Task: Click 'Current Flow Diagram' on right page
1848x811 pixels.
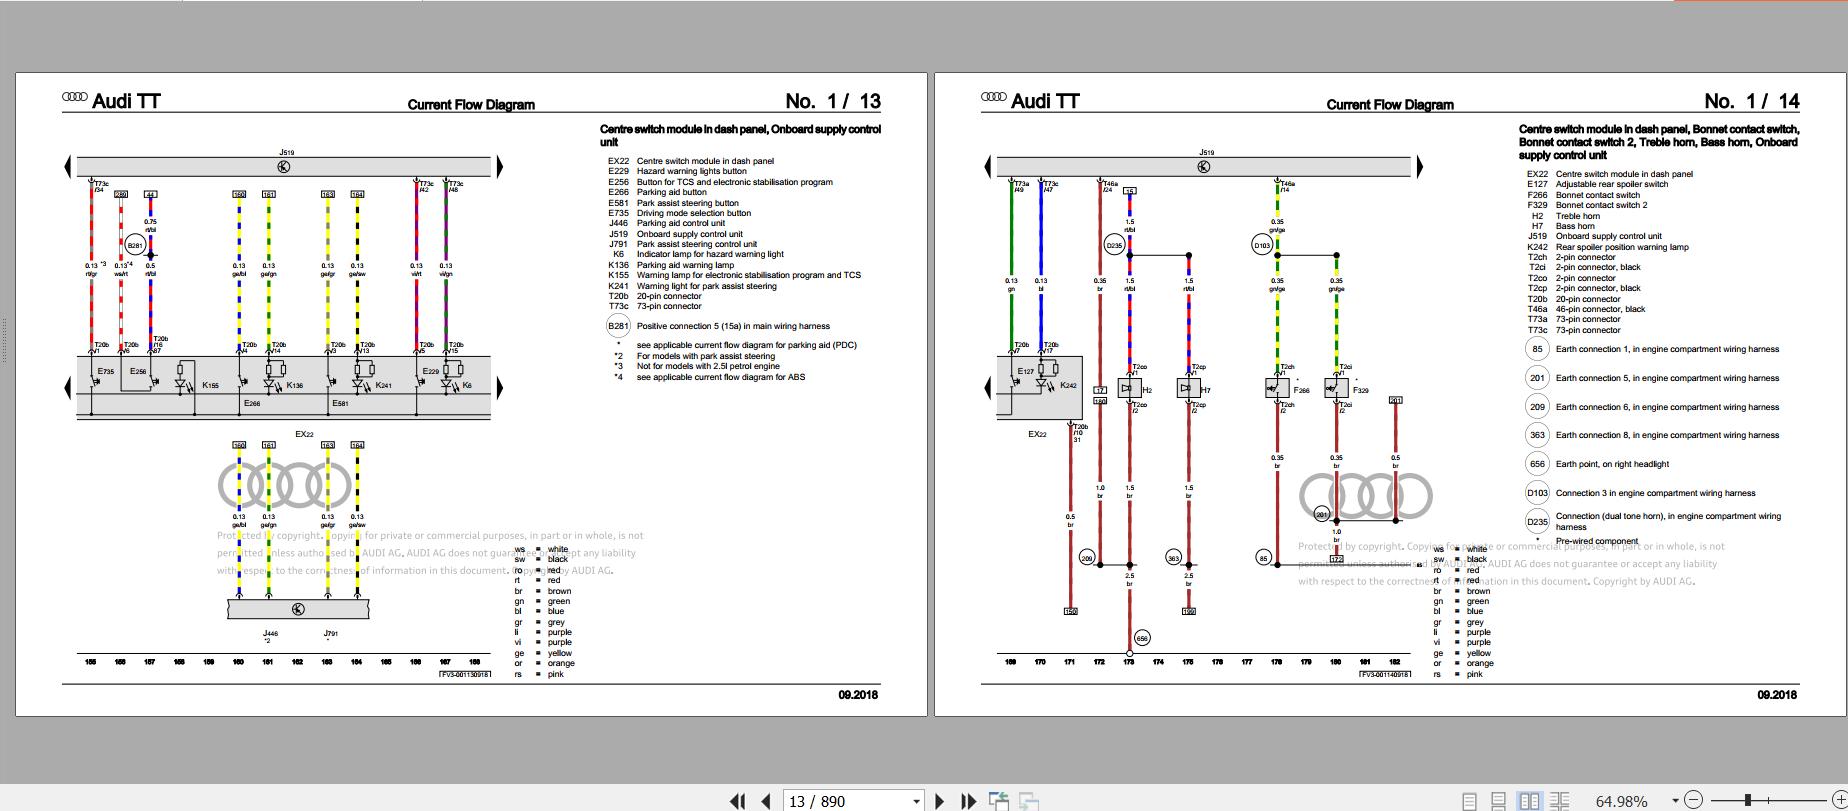Action: pyautogui.click(x=1390, y=105)
